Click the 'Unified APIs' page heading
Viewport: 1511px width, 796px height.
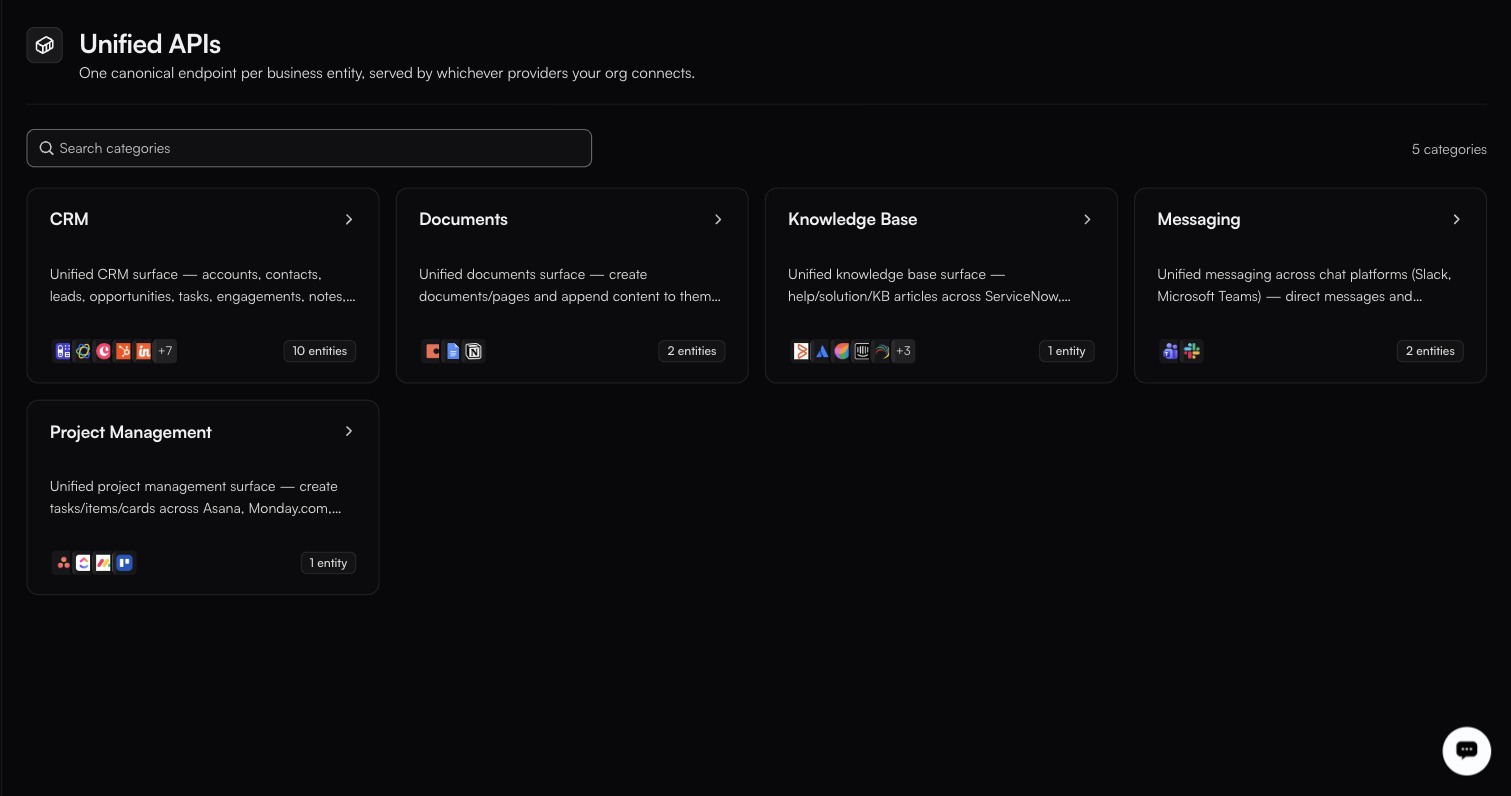[x=150, y=44]
